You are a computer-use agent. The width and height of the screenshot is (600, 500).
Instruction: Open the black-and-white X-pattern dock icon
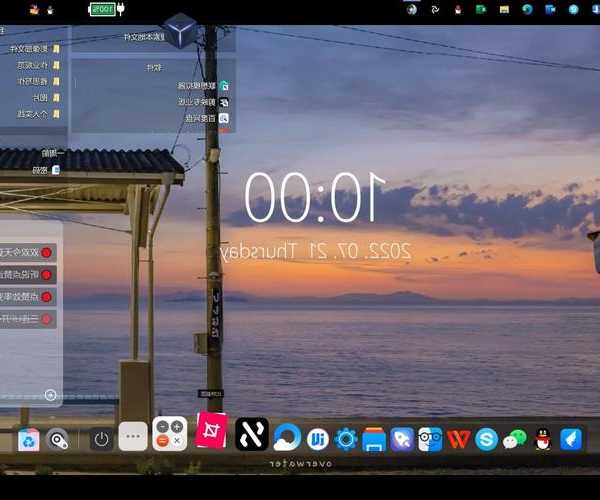(251, 434)
